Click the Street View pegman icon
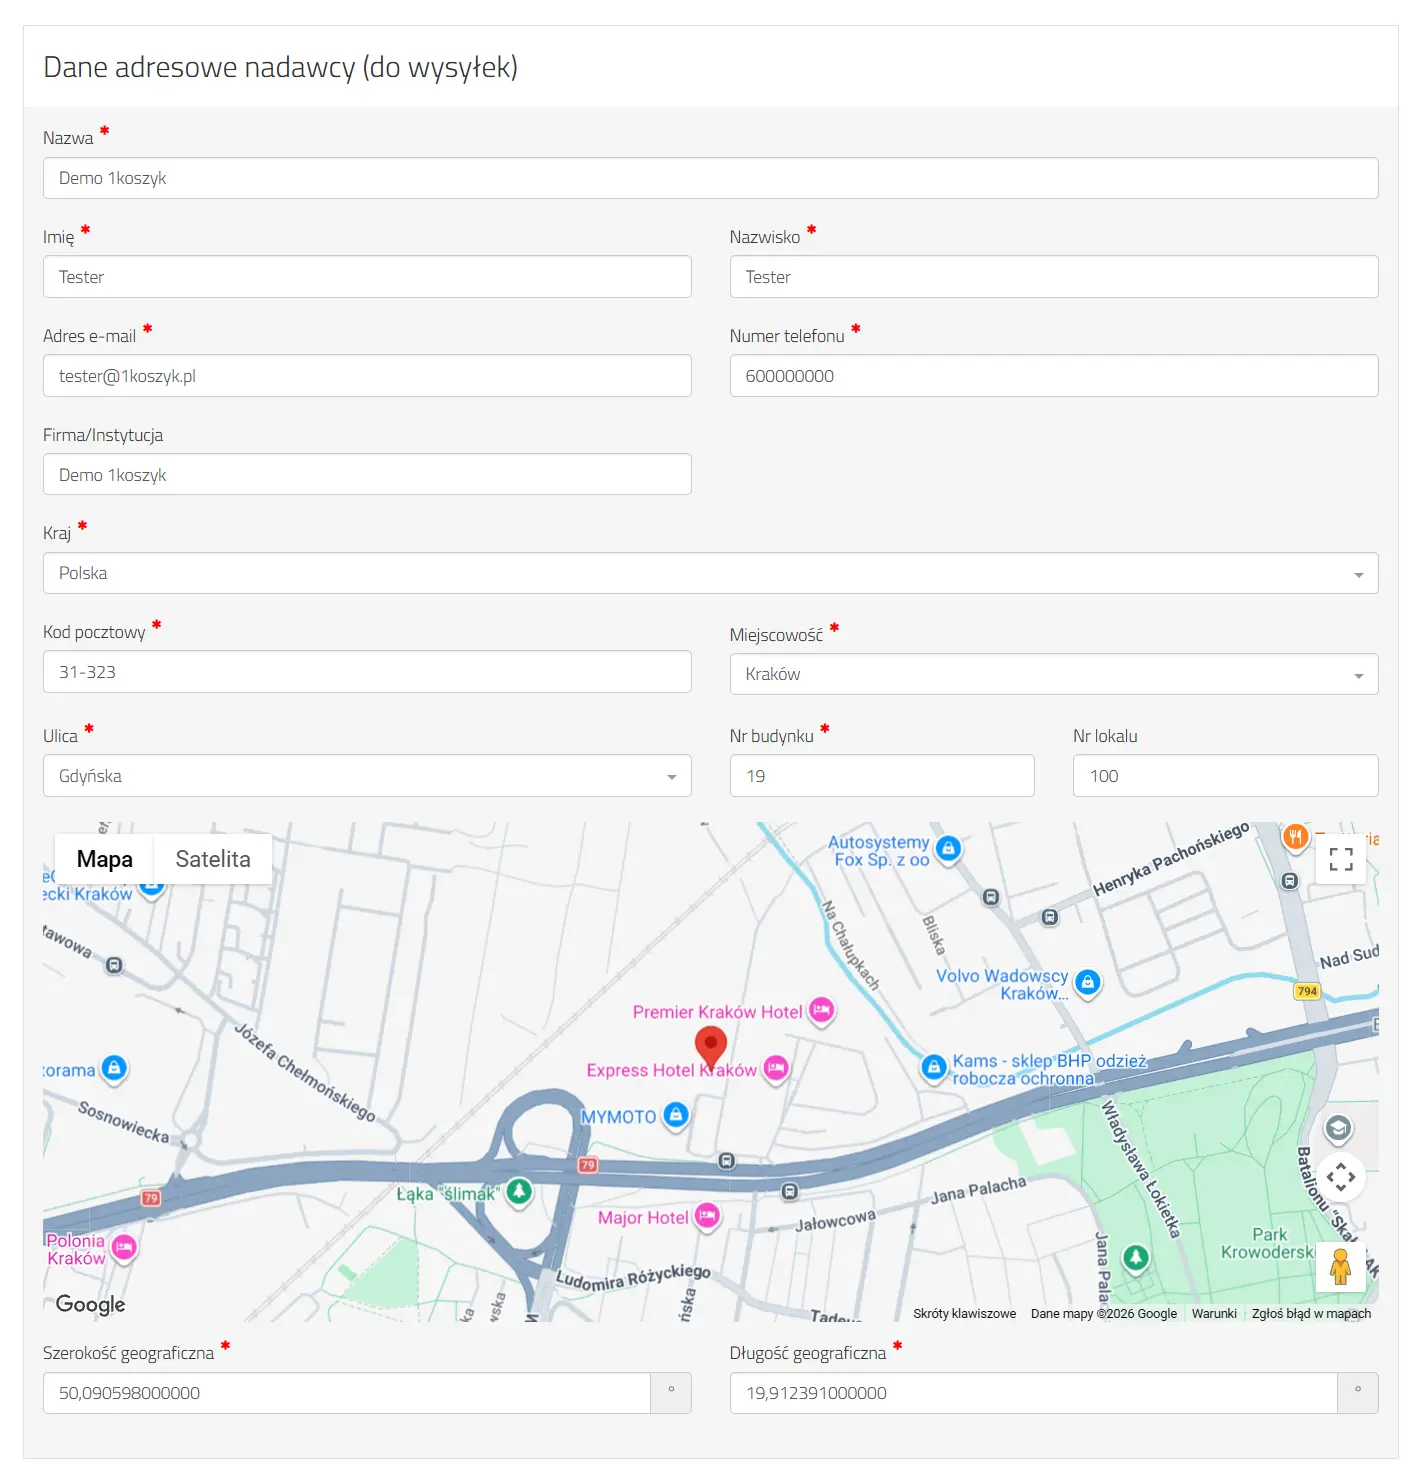 [x=1341, y=1267]
